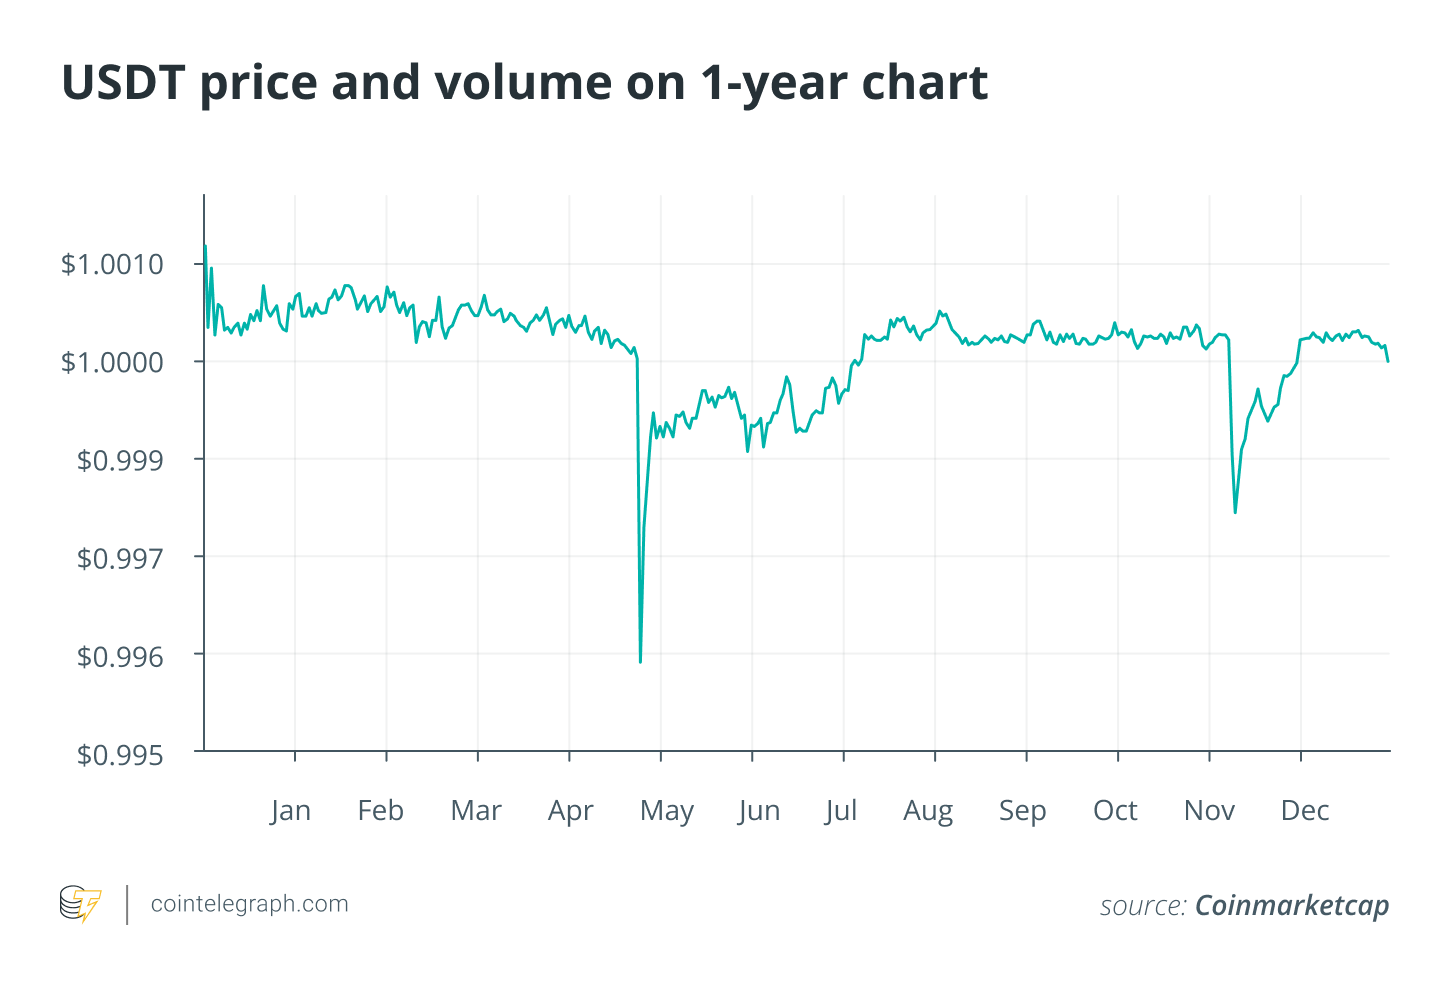Click the Cointelegraph coin logo icon
Screen dimensions: 1450x985
coord(80,903)
